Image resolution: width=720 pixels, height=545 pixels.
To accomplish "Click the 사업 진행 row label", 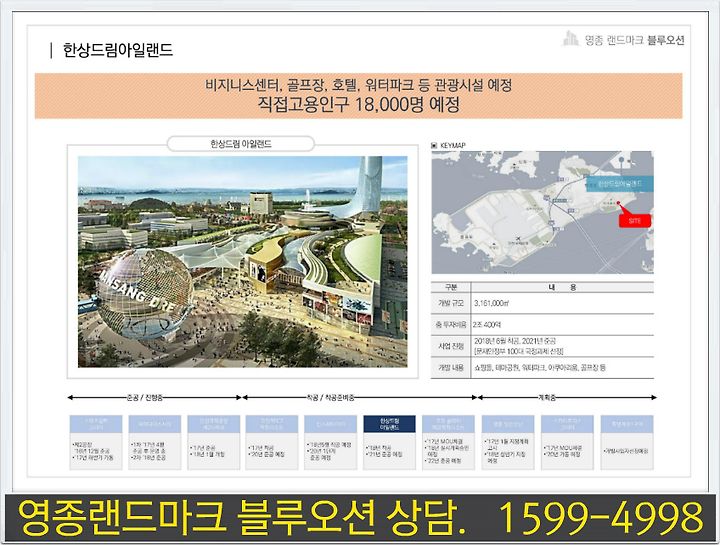I will pos(451,346).
